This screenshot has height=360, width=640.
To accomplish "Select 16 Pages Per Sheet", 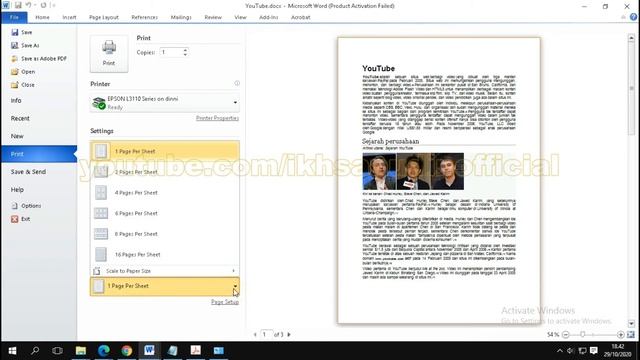I will pos(165,254).
